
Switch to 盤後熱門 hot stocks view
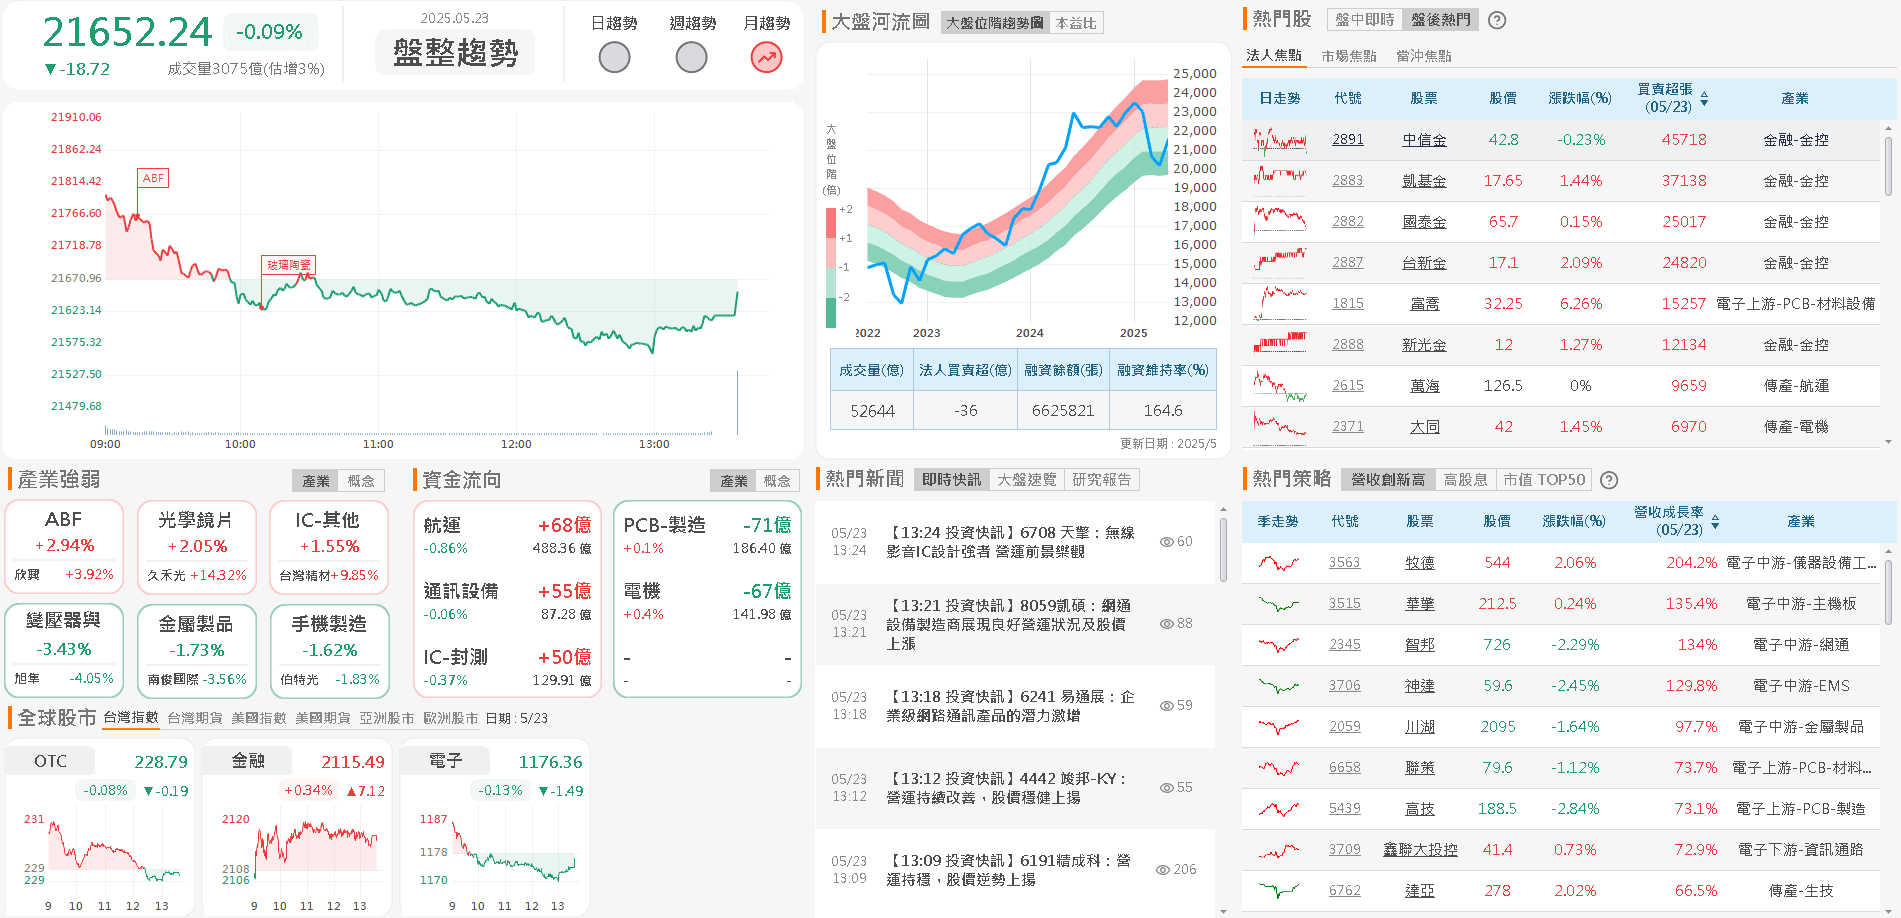[x=1440, y=20]
